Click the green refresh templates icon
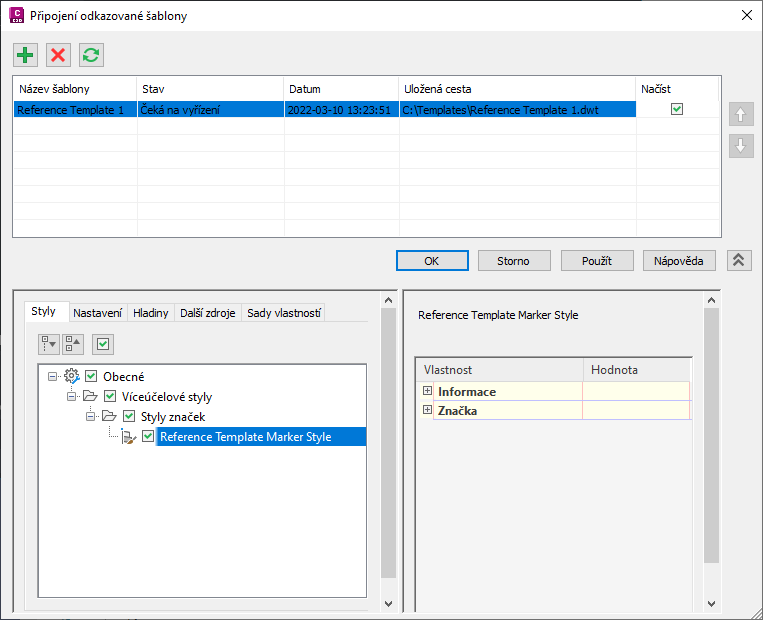763x620 pixels. pos(91,55)
